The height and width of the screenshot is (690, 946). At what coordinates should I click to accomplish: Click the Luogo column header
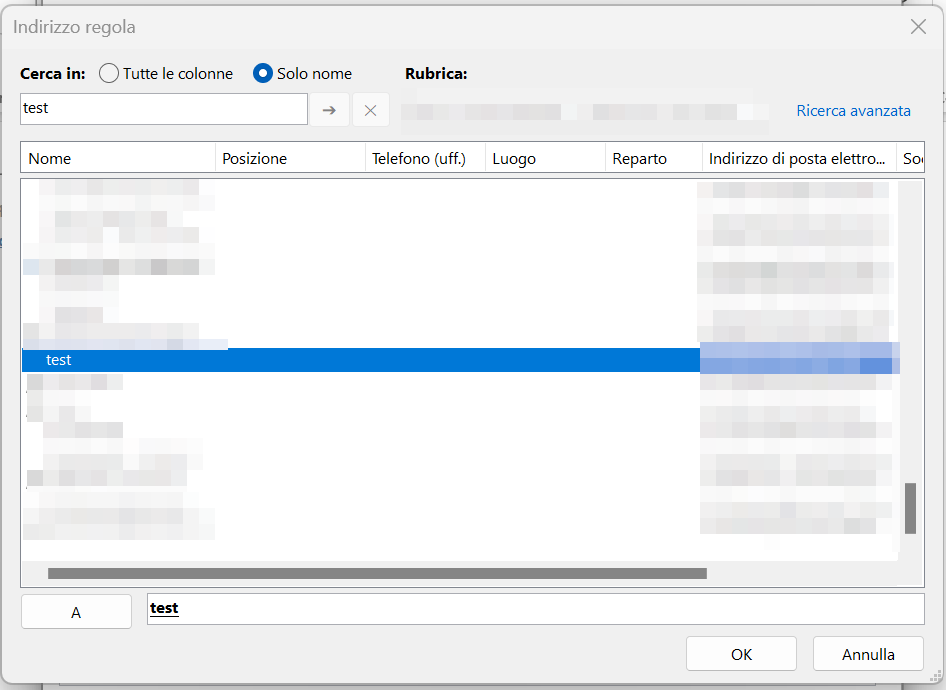click(x=545, y=158)
